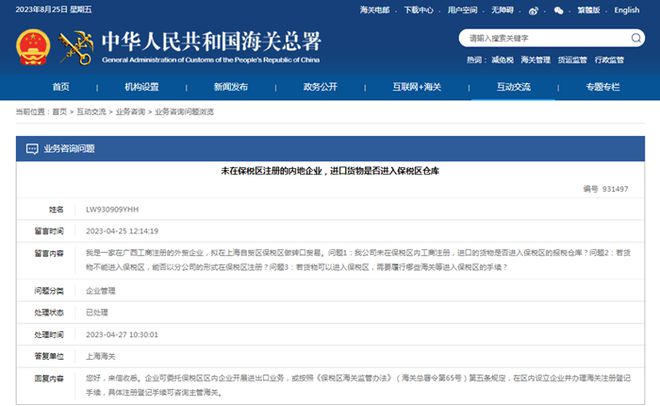Open the 首页 navigation tab

pos(61,87)
